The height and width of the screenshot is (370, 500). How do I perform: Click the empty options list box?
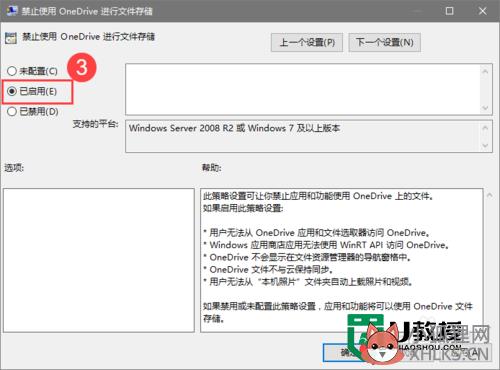click(x=99, y=260)
